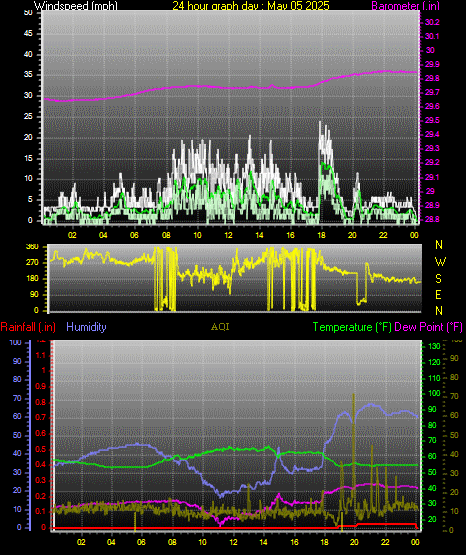Click wind direction axis value 180
This screenshot has height=555, width=466.
click(33, 279)
